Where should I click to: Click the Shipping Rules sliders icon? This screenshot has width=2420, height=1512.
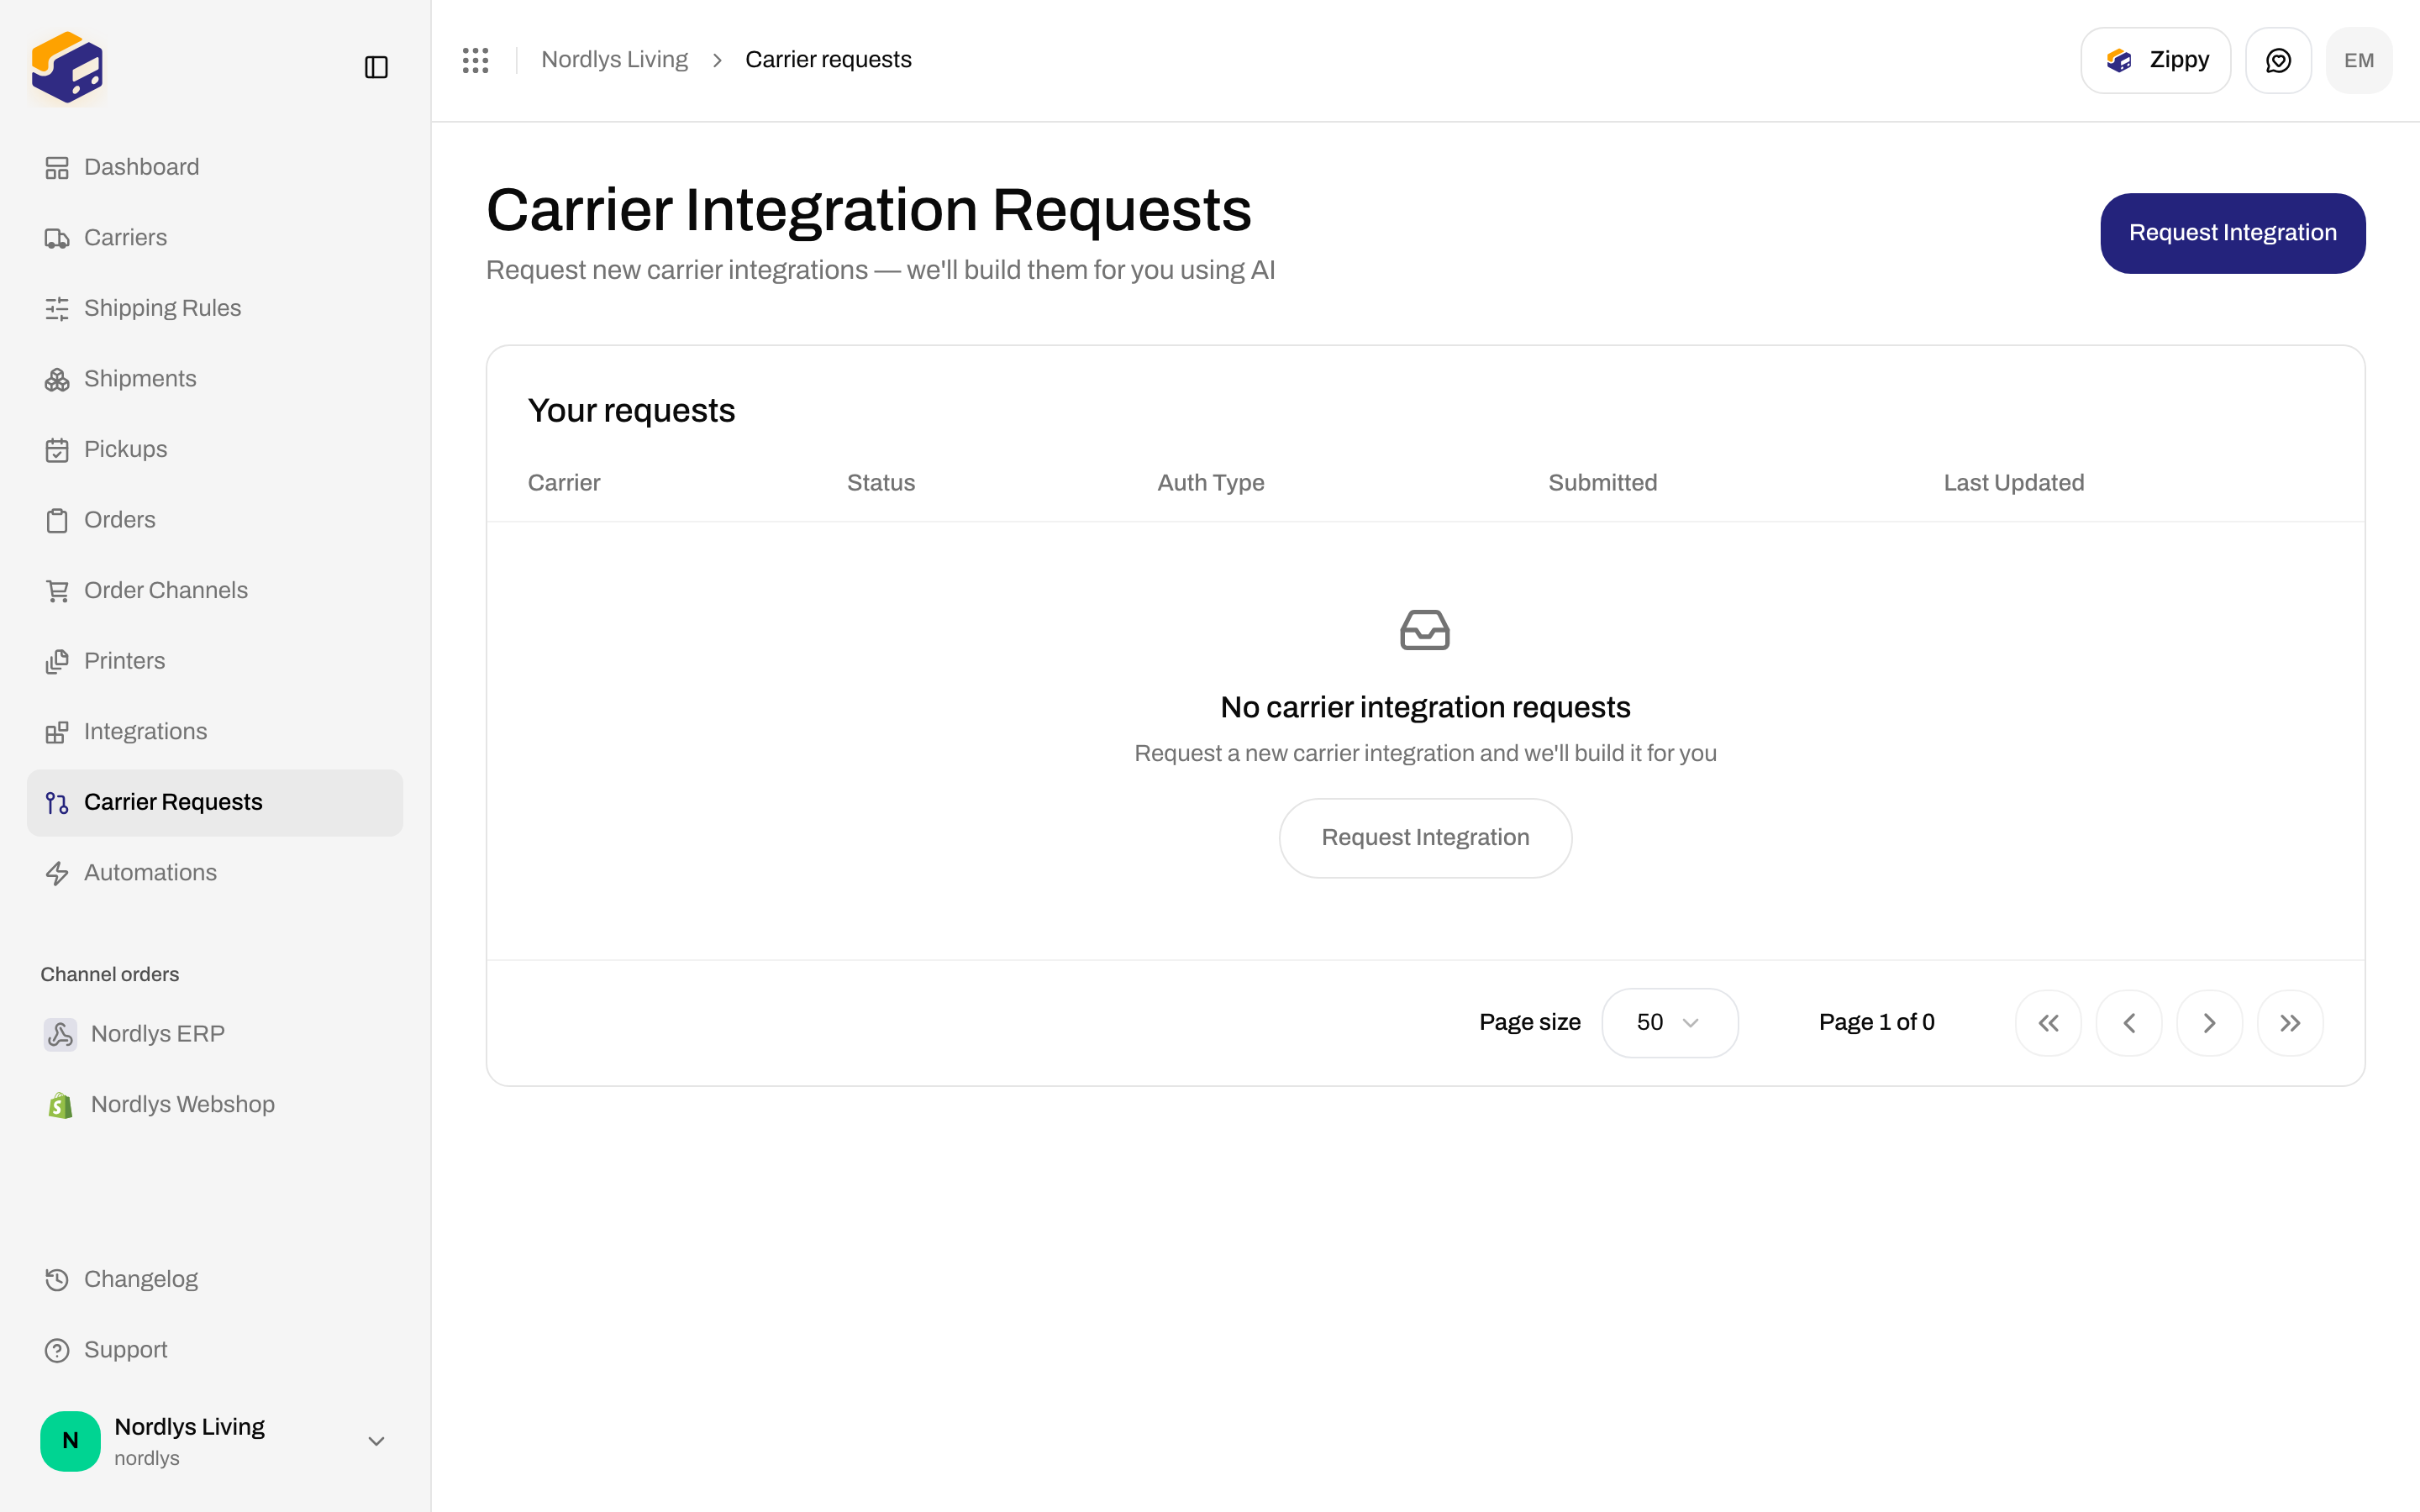coord(57,308)
